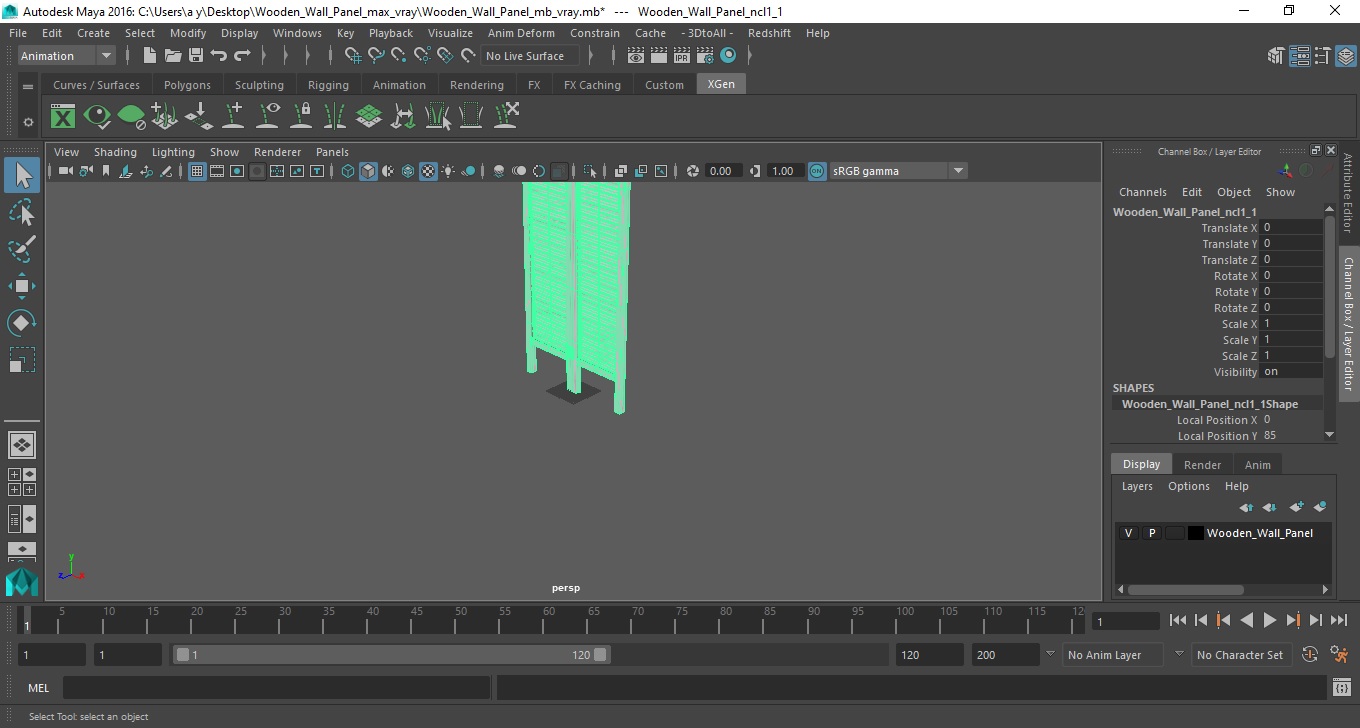Toggle the V visibility box of Wooden_Wall_Panel layer
This screenshot has height=728, width=1360.
click(1129, 533)
